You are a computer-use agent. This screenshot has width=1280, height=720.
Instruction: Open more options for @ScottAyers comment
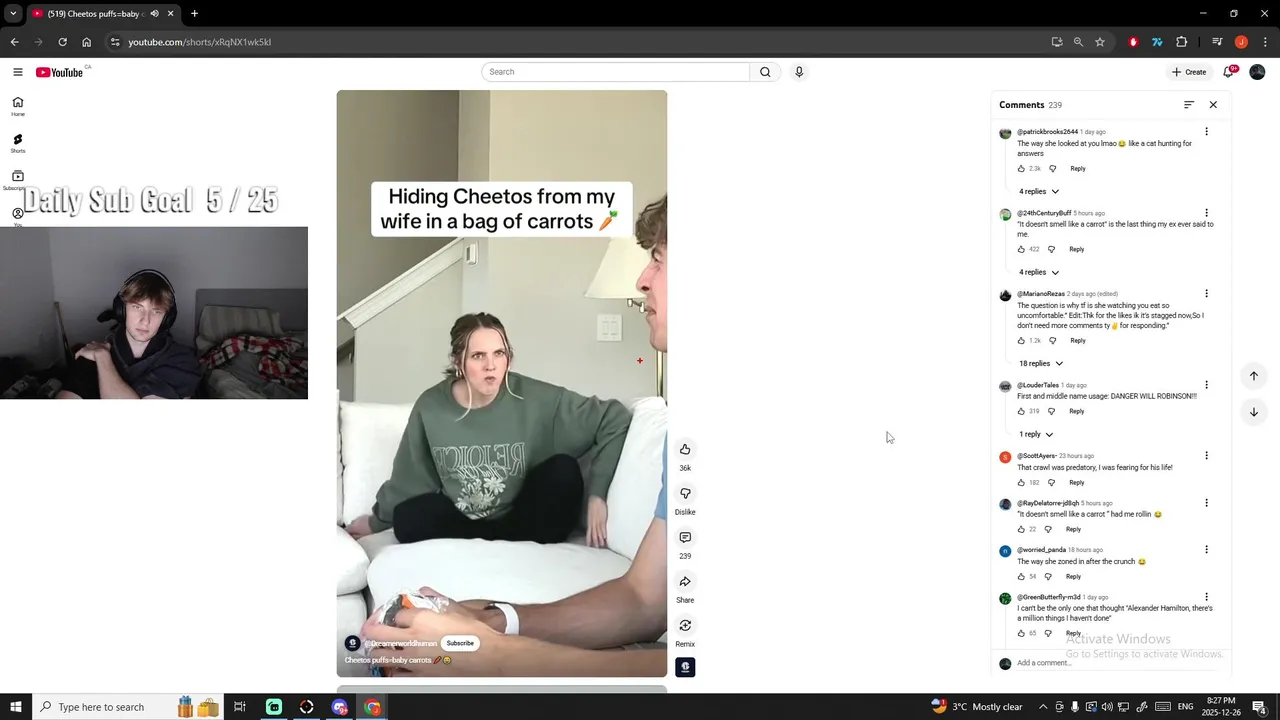click(1206, 456)
